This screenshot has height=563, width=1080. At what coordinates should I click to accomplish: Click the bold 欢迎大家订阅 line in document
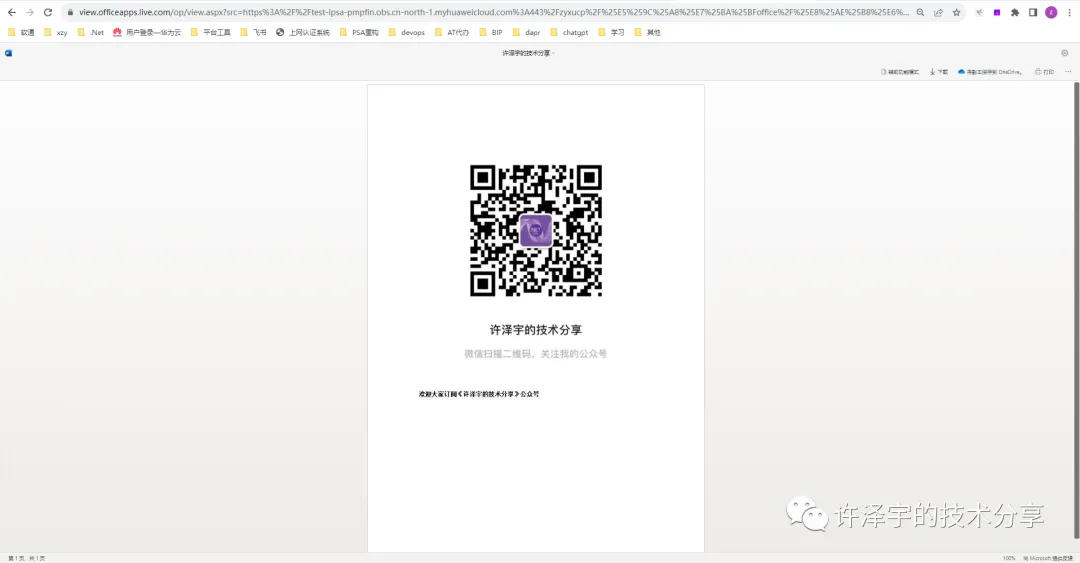point(479,394)
